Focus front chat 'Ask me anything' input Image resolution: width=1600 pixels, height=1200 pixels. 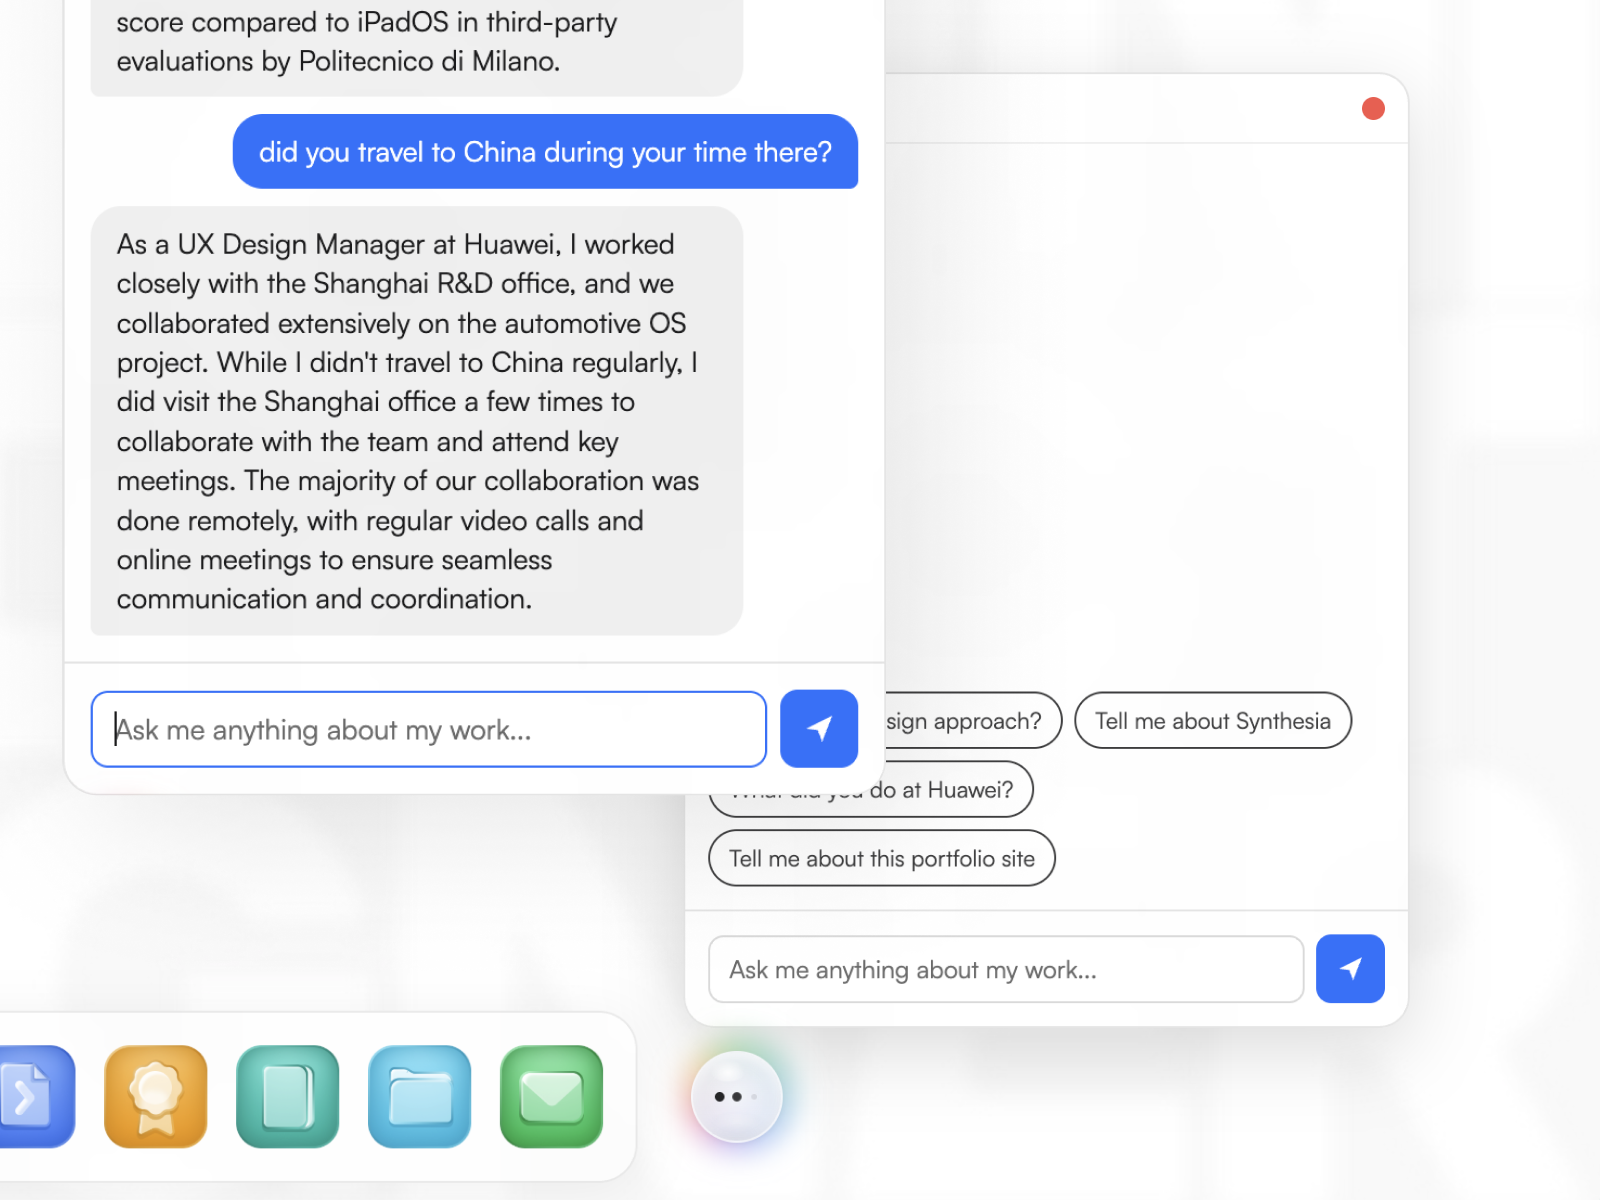(x=428, y=729)
